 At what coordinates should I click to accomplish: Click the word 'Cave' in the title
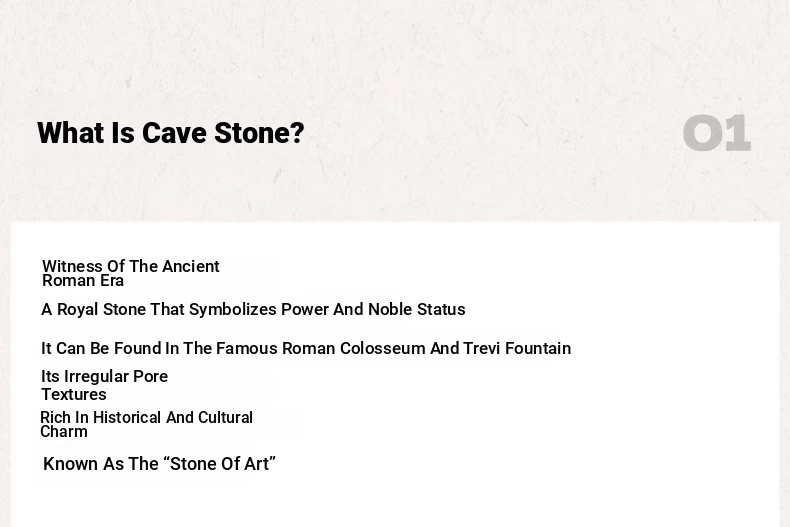tap(174, 134)
